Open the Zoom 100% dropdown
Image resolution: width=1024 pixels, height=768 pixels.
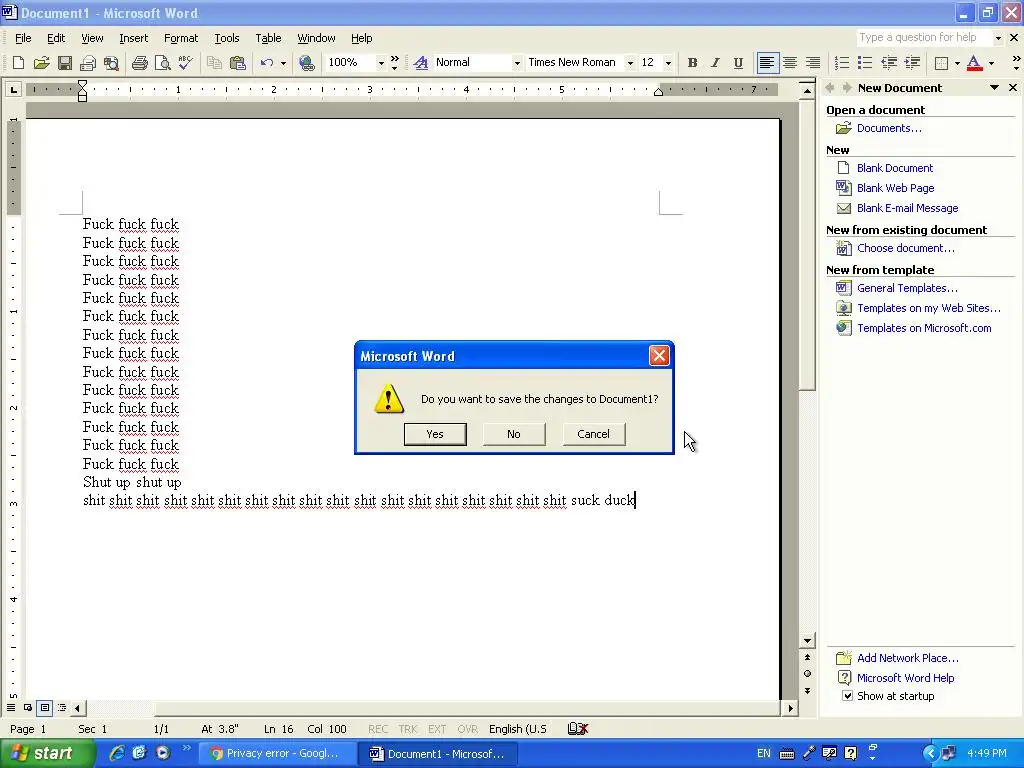tap(381, 63)
